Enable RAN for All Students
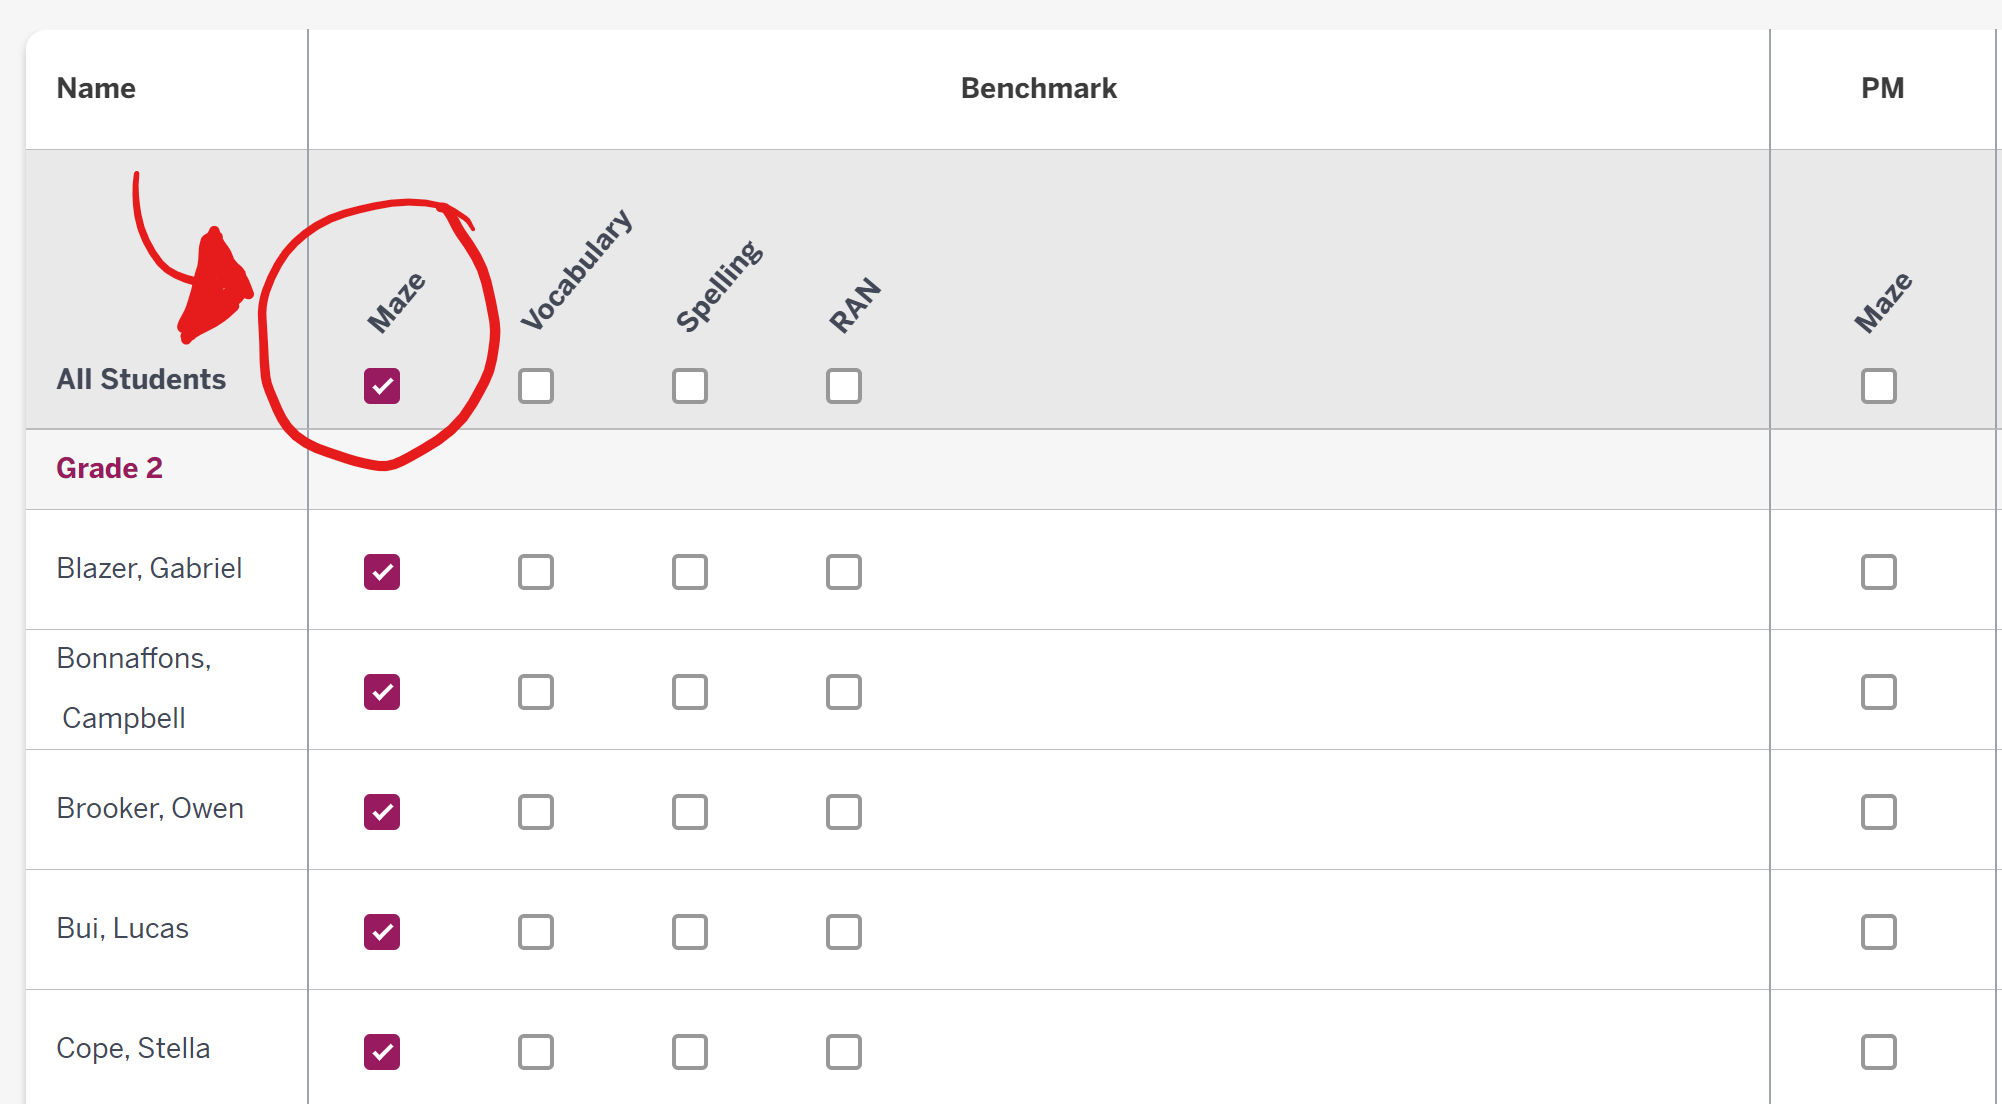This screenshot has height=1104, width=2002. tap(843, 385)
